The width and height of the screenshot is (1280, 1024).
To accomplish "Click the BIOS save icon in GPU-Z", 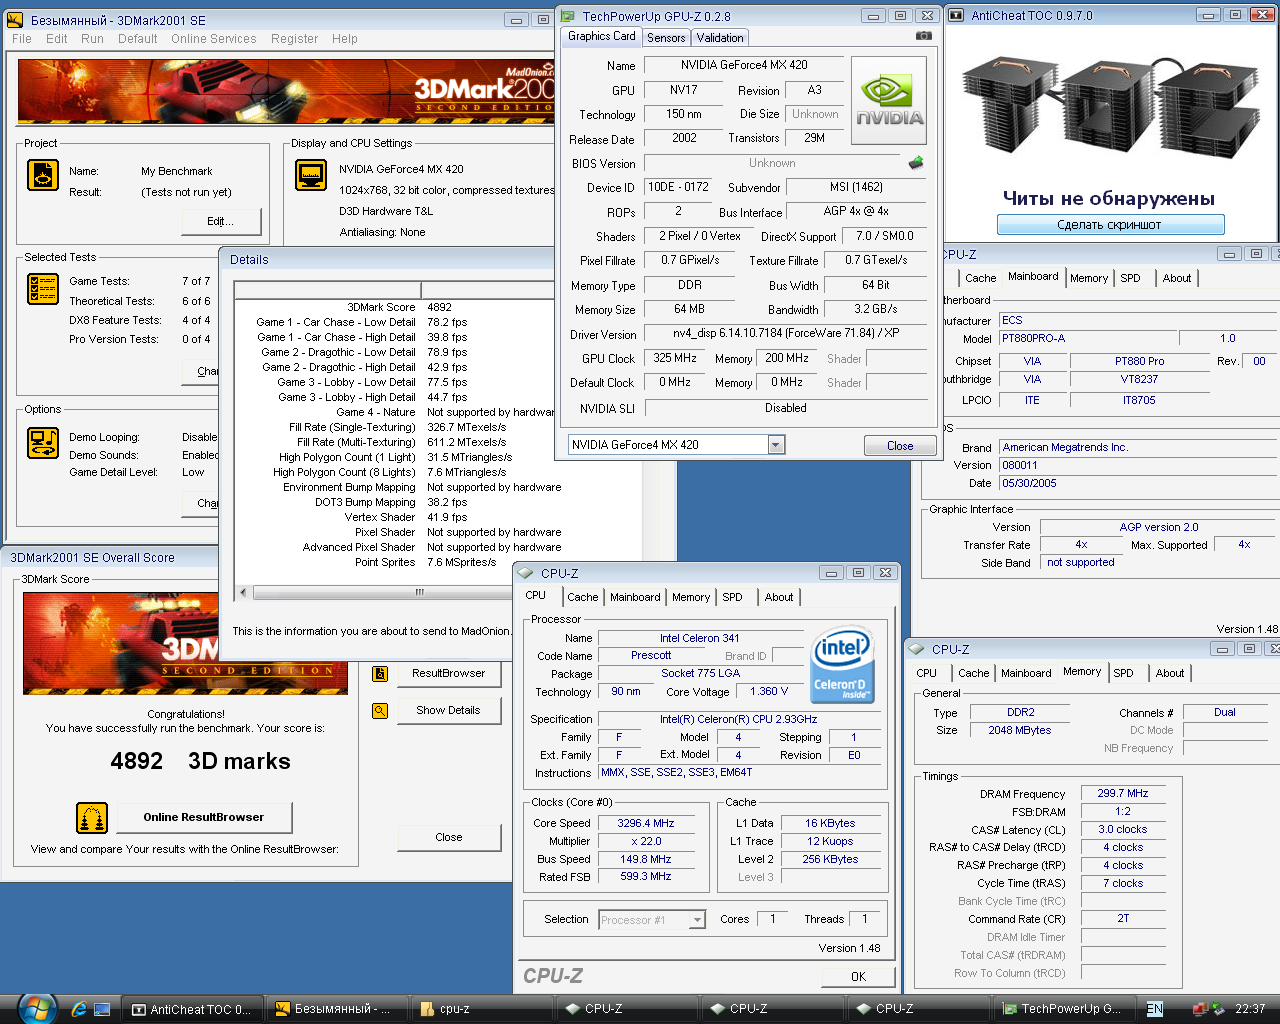I will pos(915,162).
